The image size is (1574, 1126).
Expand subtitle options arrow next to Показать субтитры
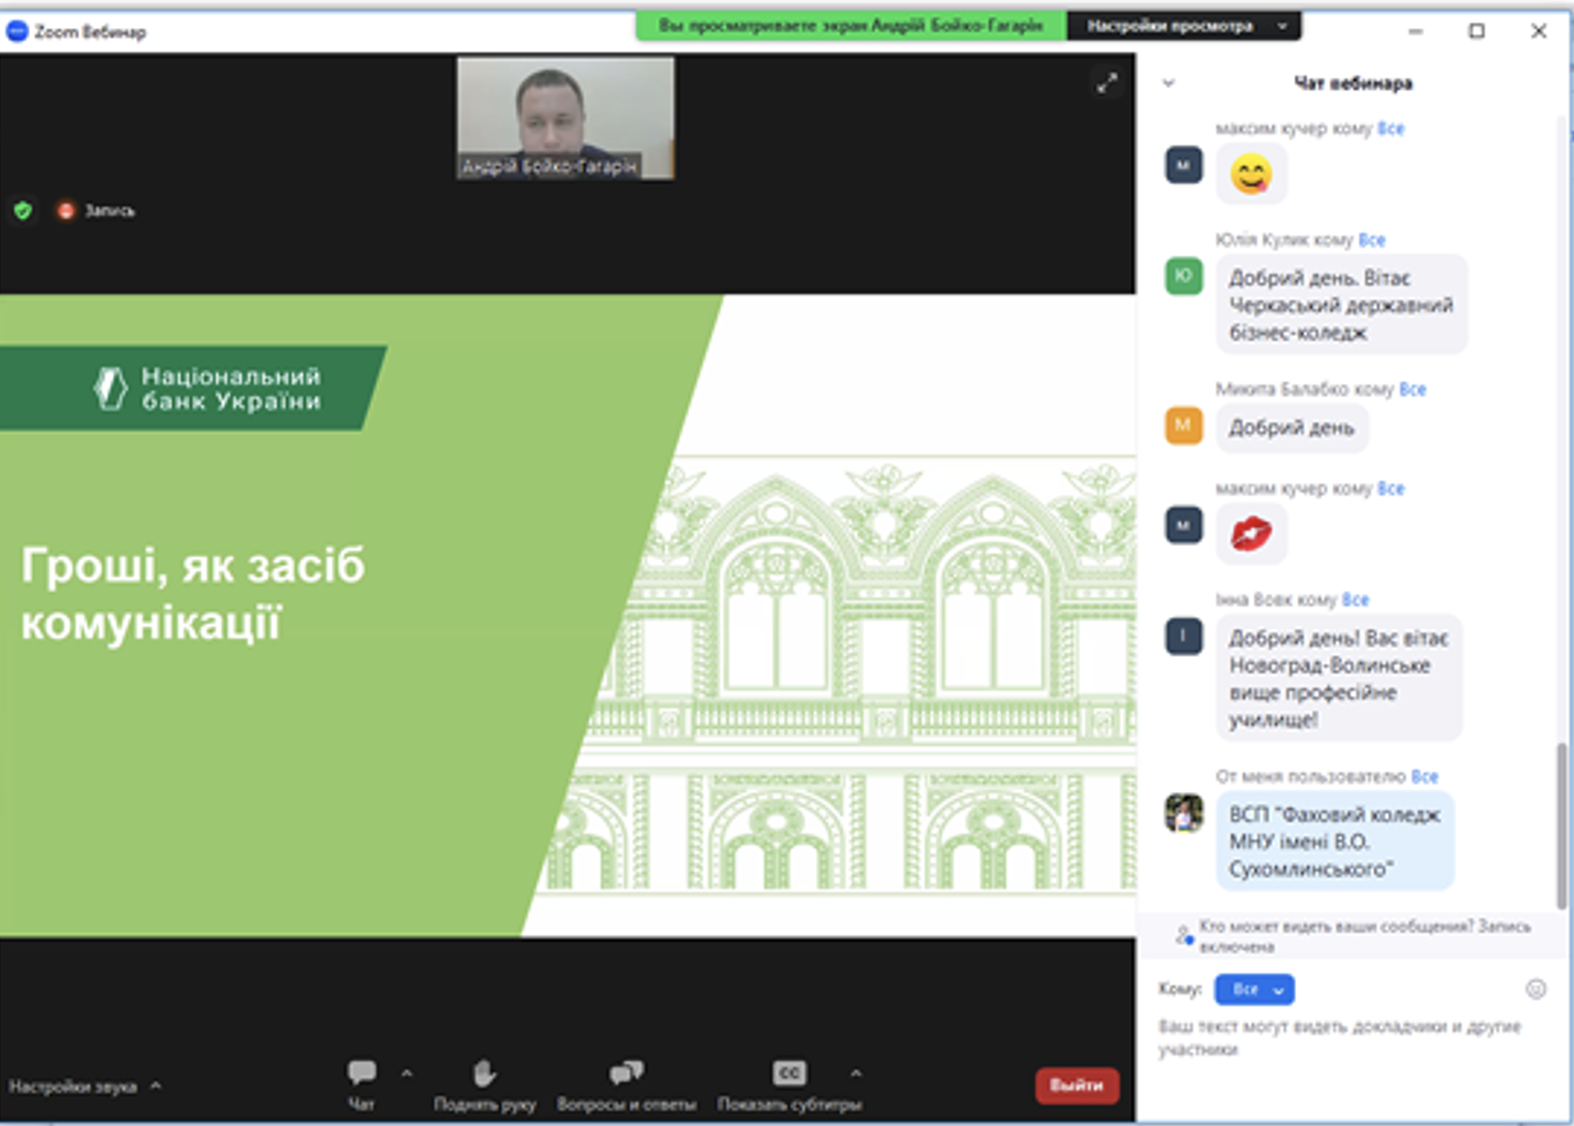coord(856,1073)
